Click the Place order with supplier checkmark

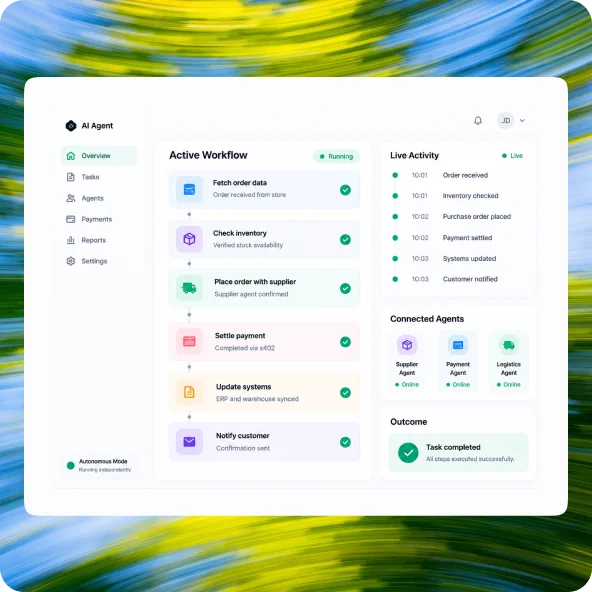pyautogui.click(x=345, y=288)
